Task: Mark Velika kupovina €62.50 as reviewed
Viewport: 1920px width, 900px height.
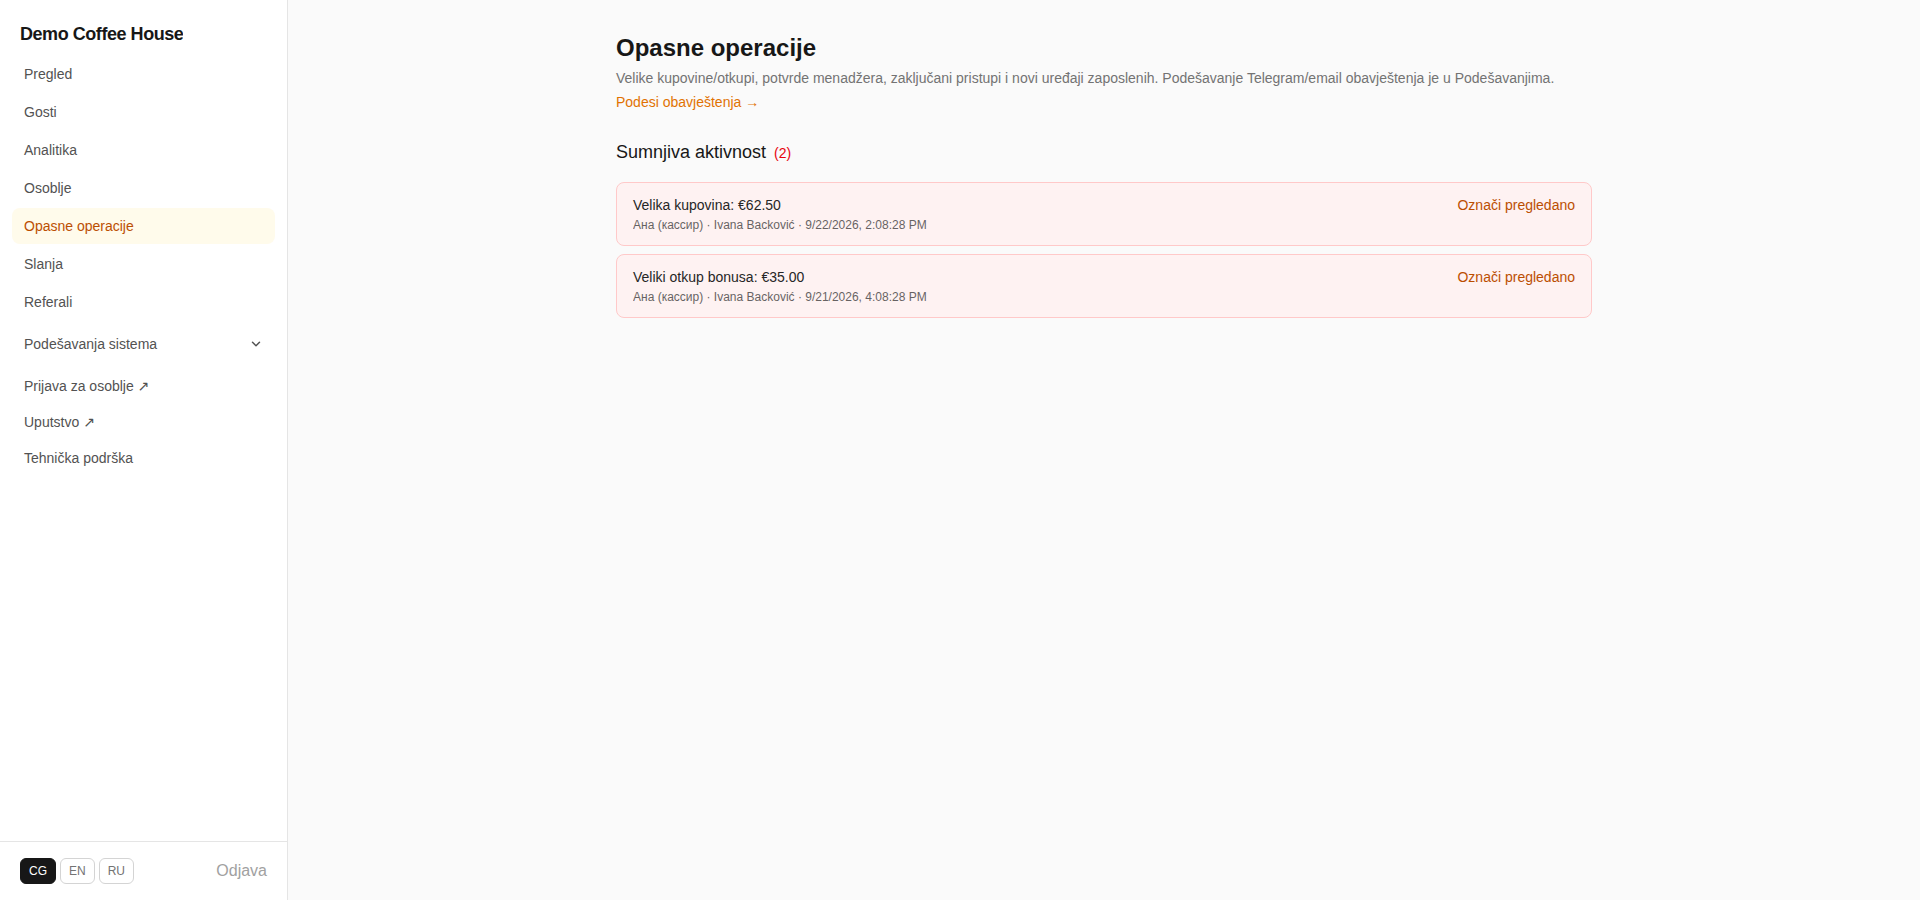Action: pyautogui.click(x=1515, y=205)
